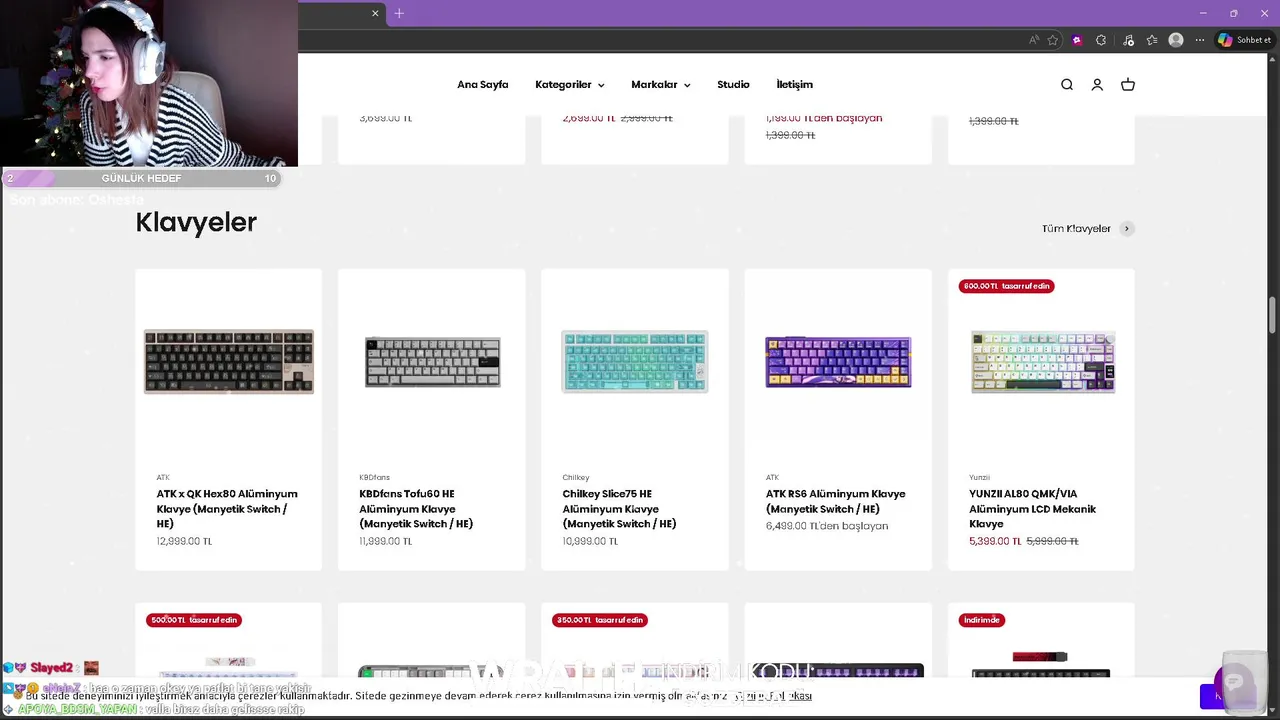Open the Studio menu item
The height and width of the screenshot is (720, 1280).
point(733,85)
